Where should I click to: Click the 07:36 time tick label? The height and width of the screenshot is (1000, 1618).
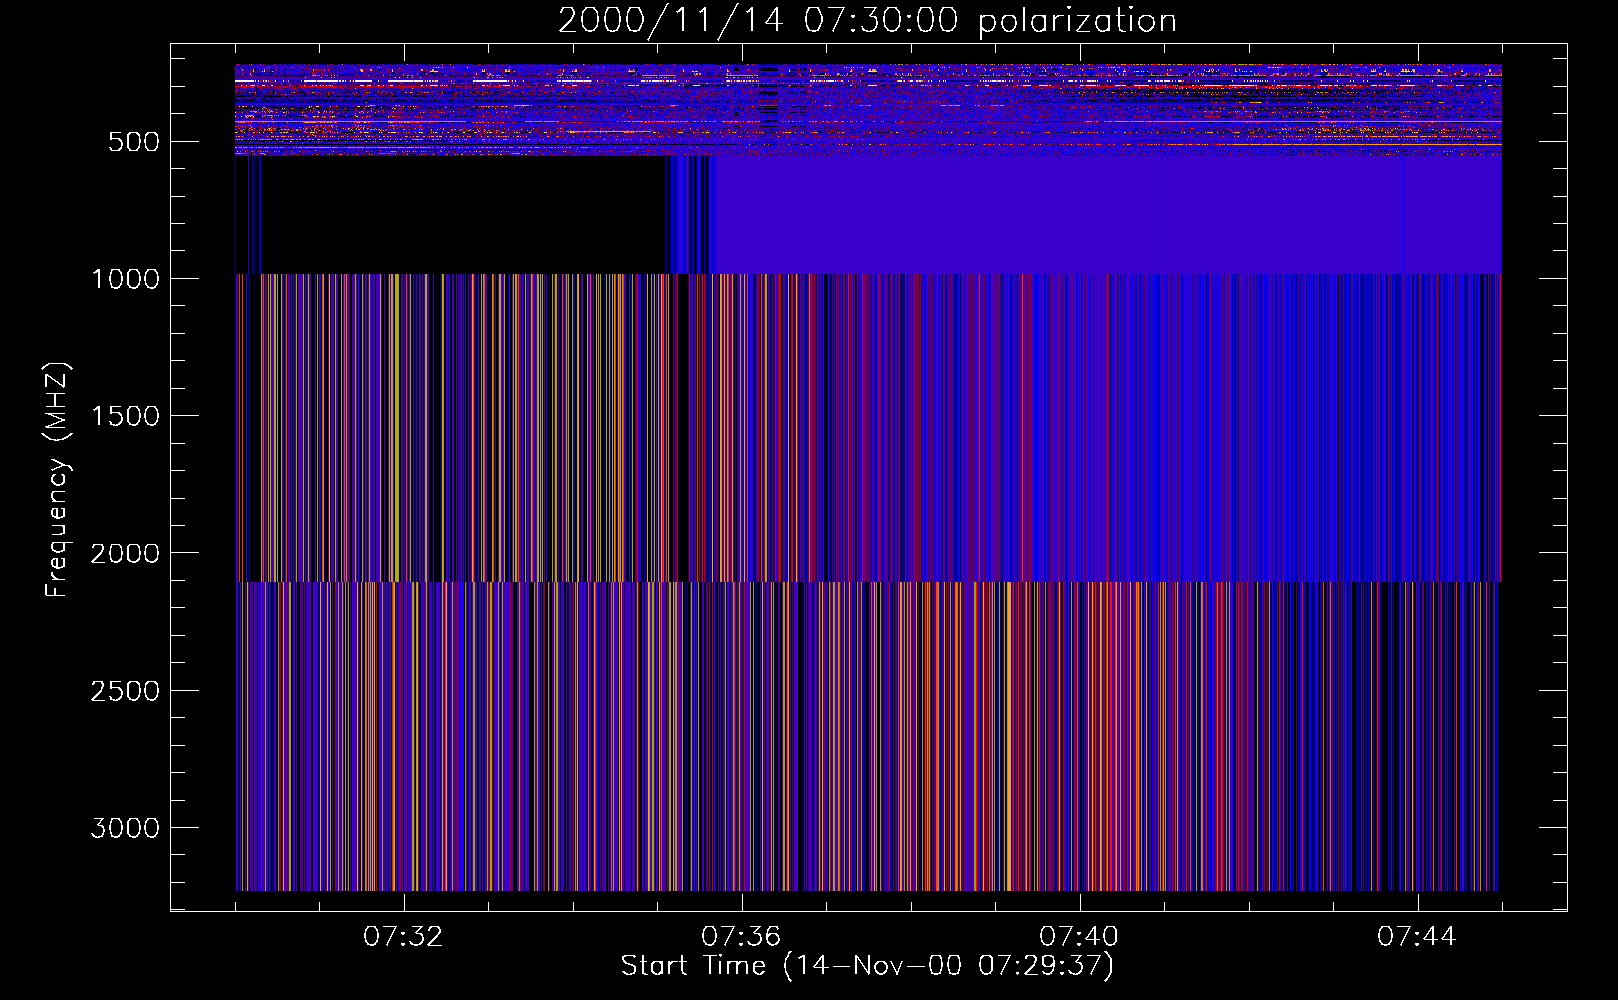point(741,937)
